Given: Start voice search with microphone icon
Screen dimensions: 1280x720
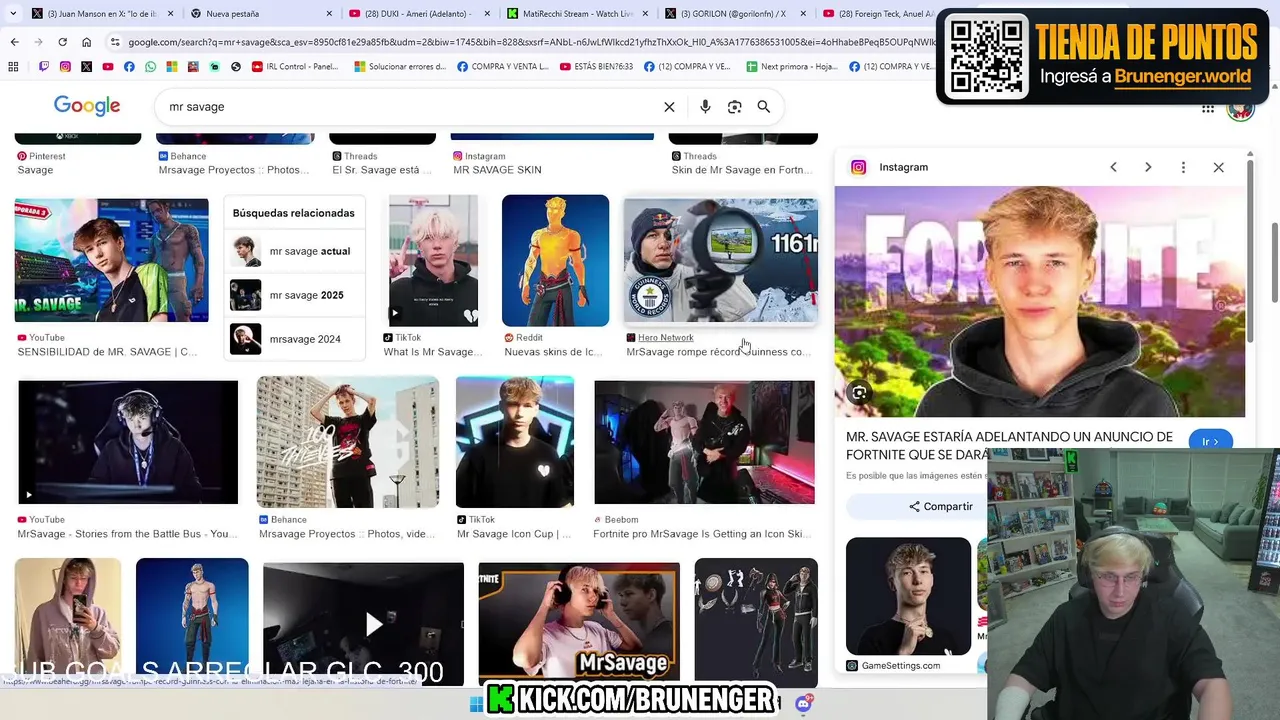Looking at the screenshot, I should coord(705,107).
